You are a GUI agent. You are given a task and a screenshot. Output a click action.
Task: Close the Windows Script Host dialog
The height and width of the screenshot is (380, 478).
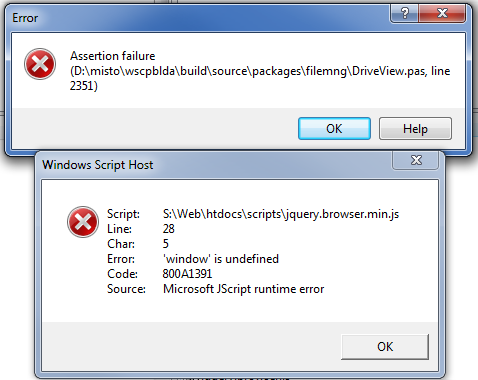(x=416, y=160)
